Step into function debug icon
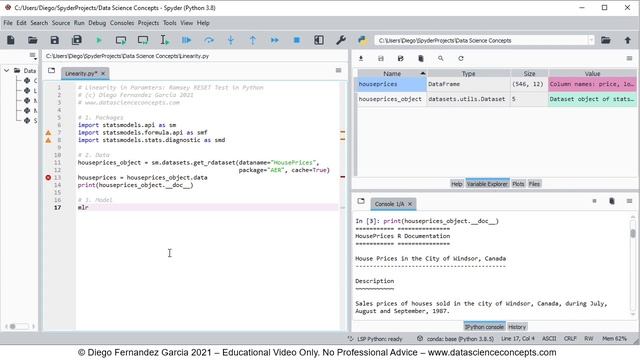The image size is (640, 360). (231, 40)
